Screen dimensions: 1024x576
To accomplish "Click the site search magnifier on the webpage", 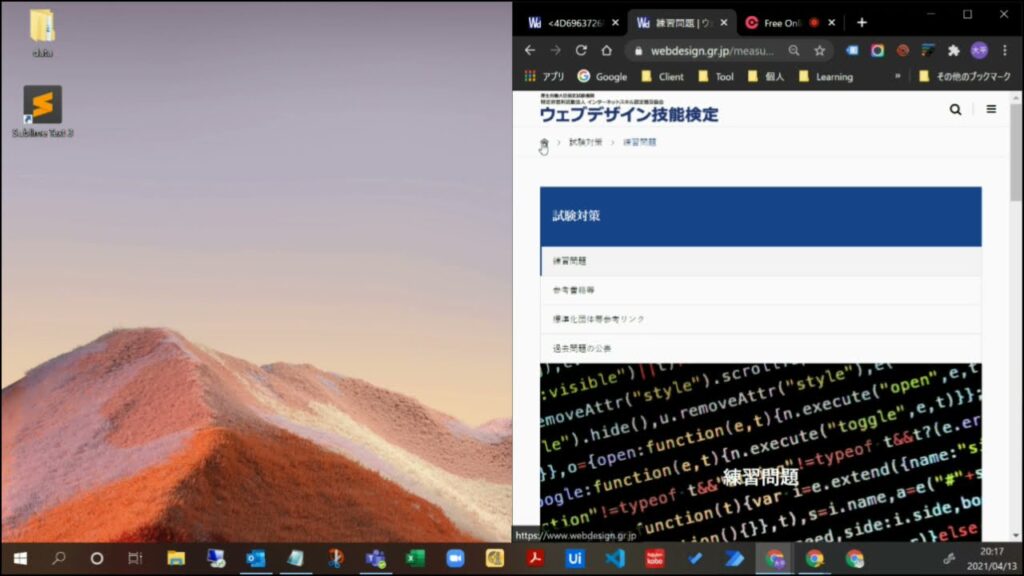I will click(x=955, y=110).
